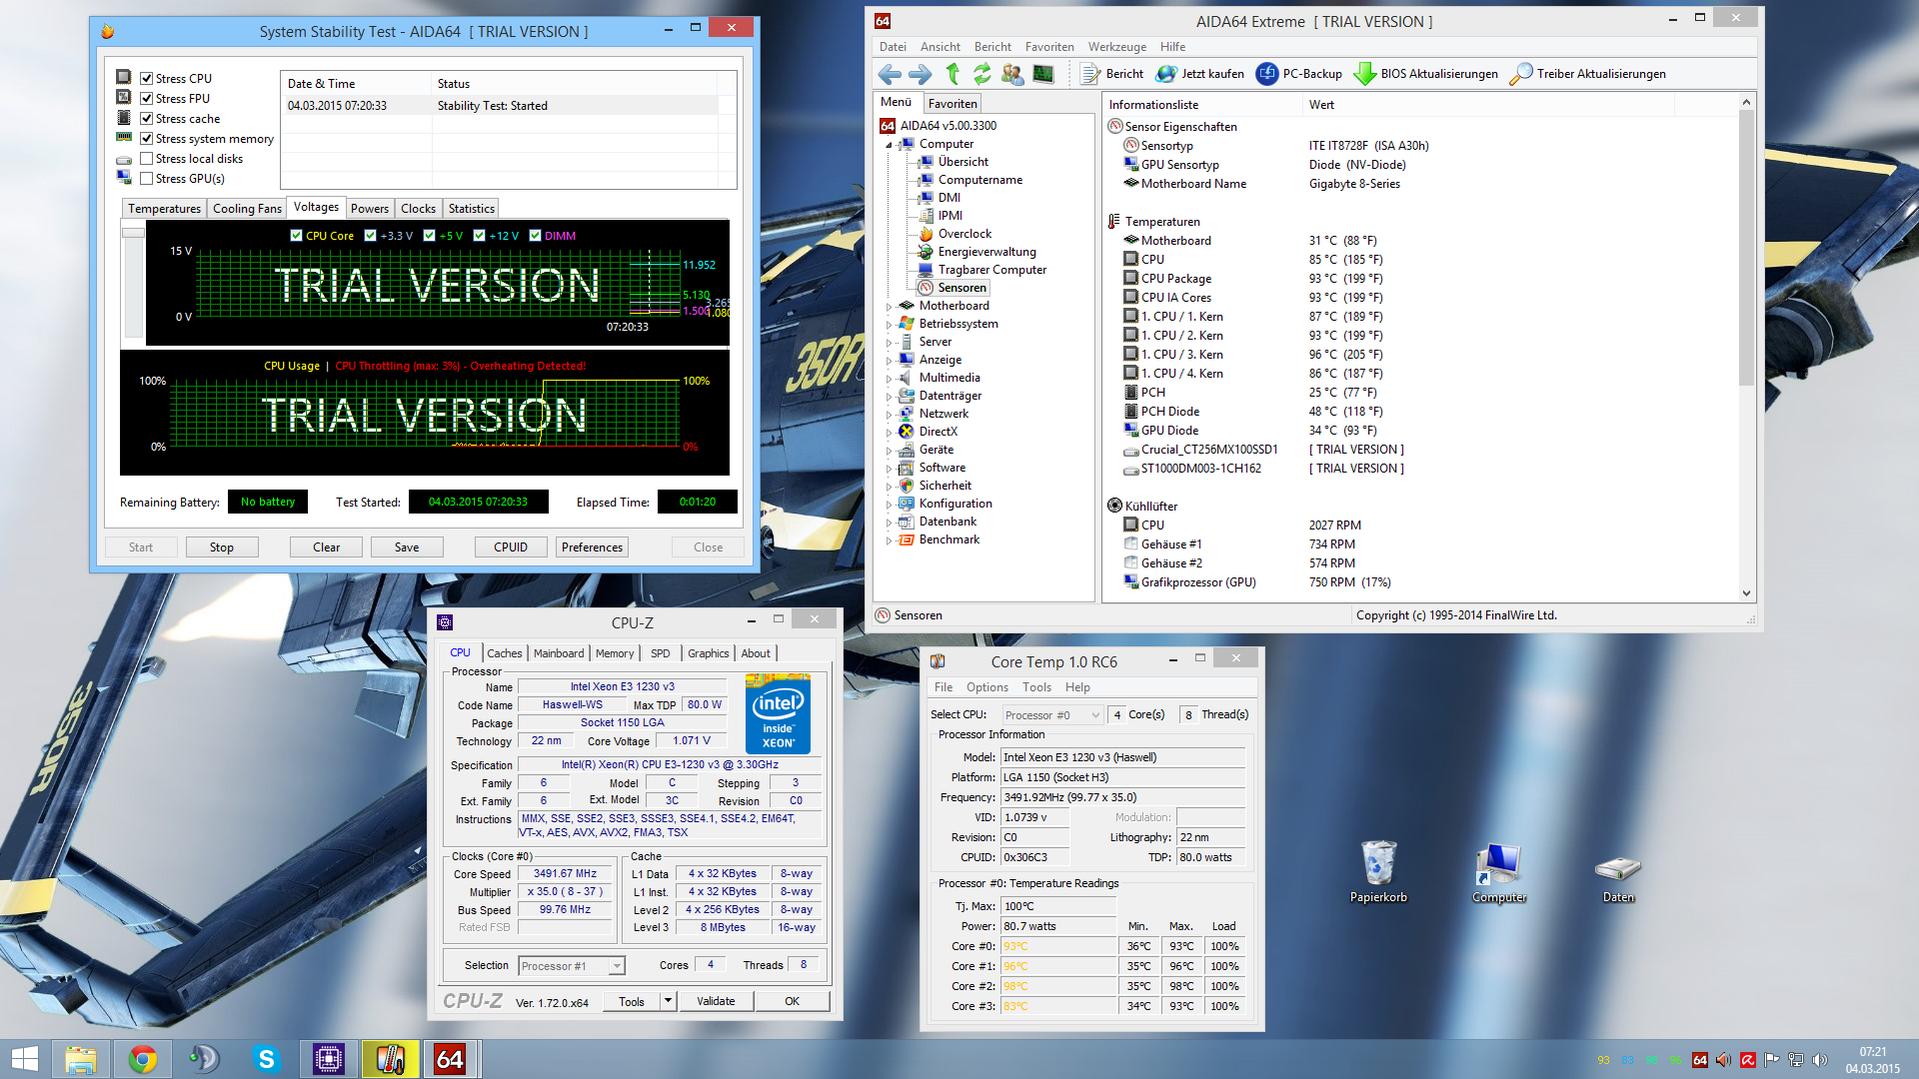
Task: Open the Options menu in Core Temp
Action: coord(987,687)
